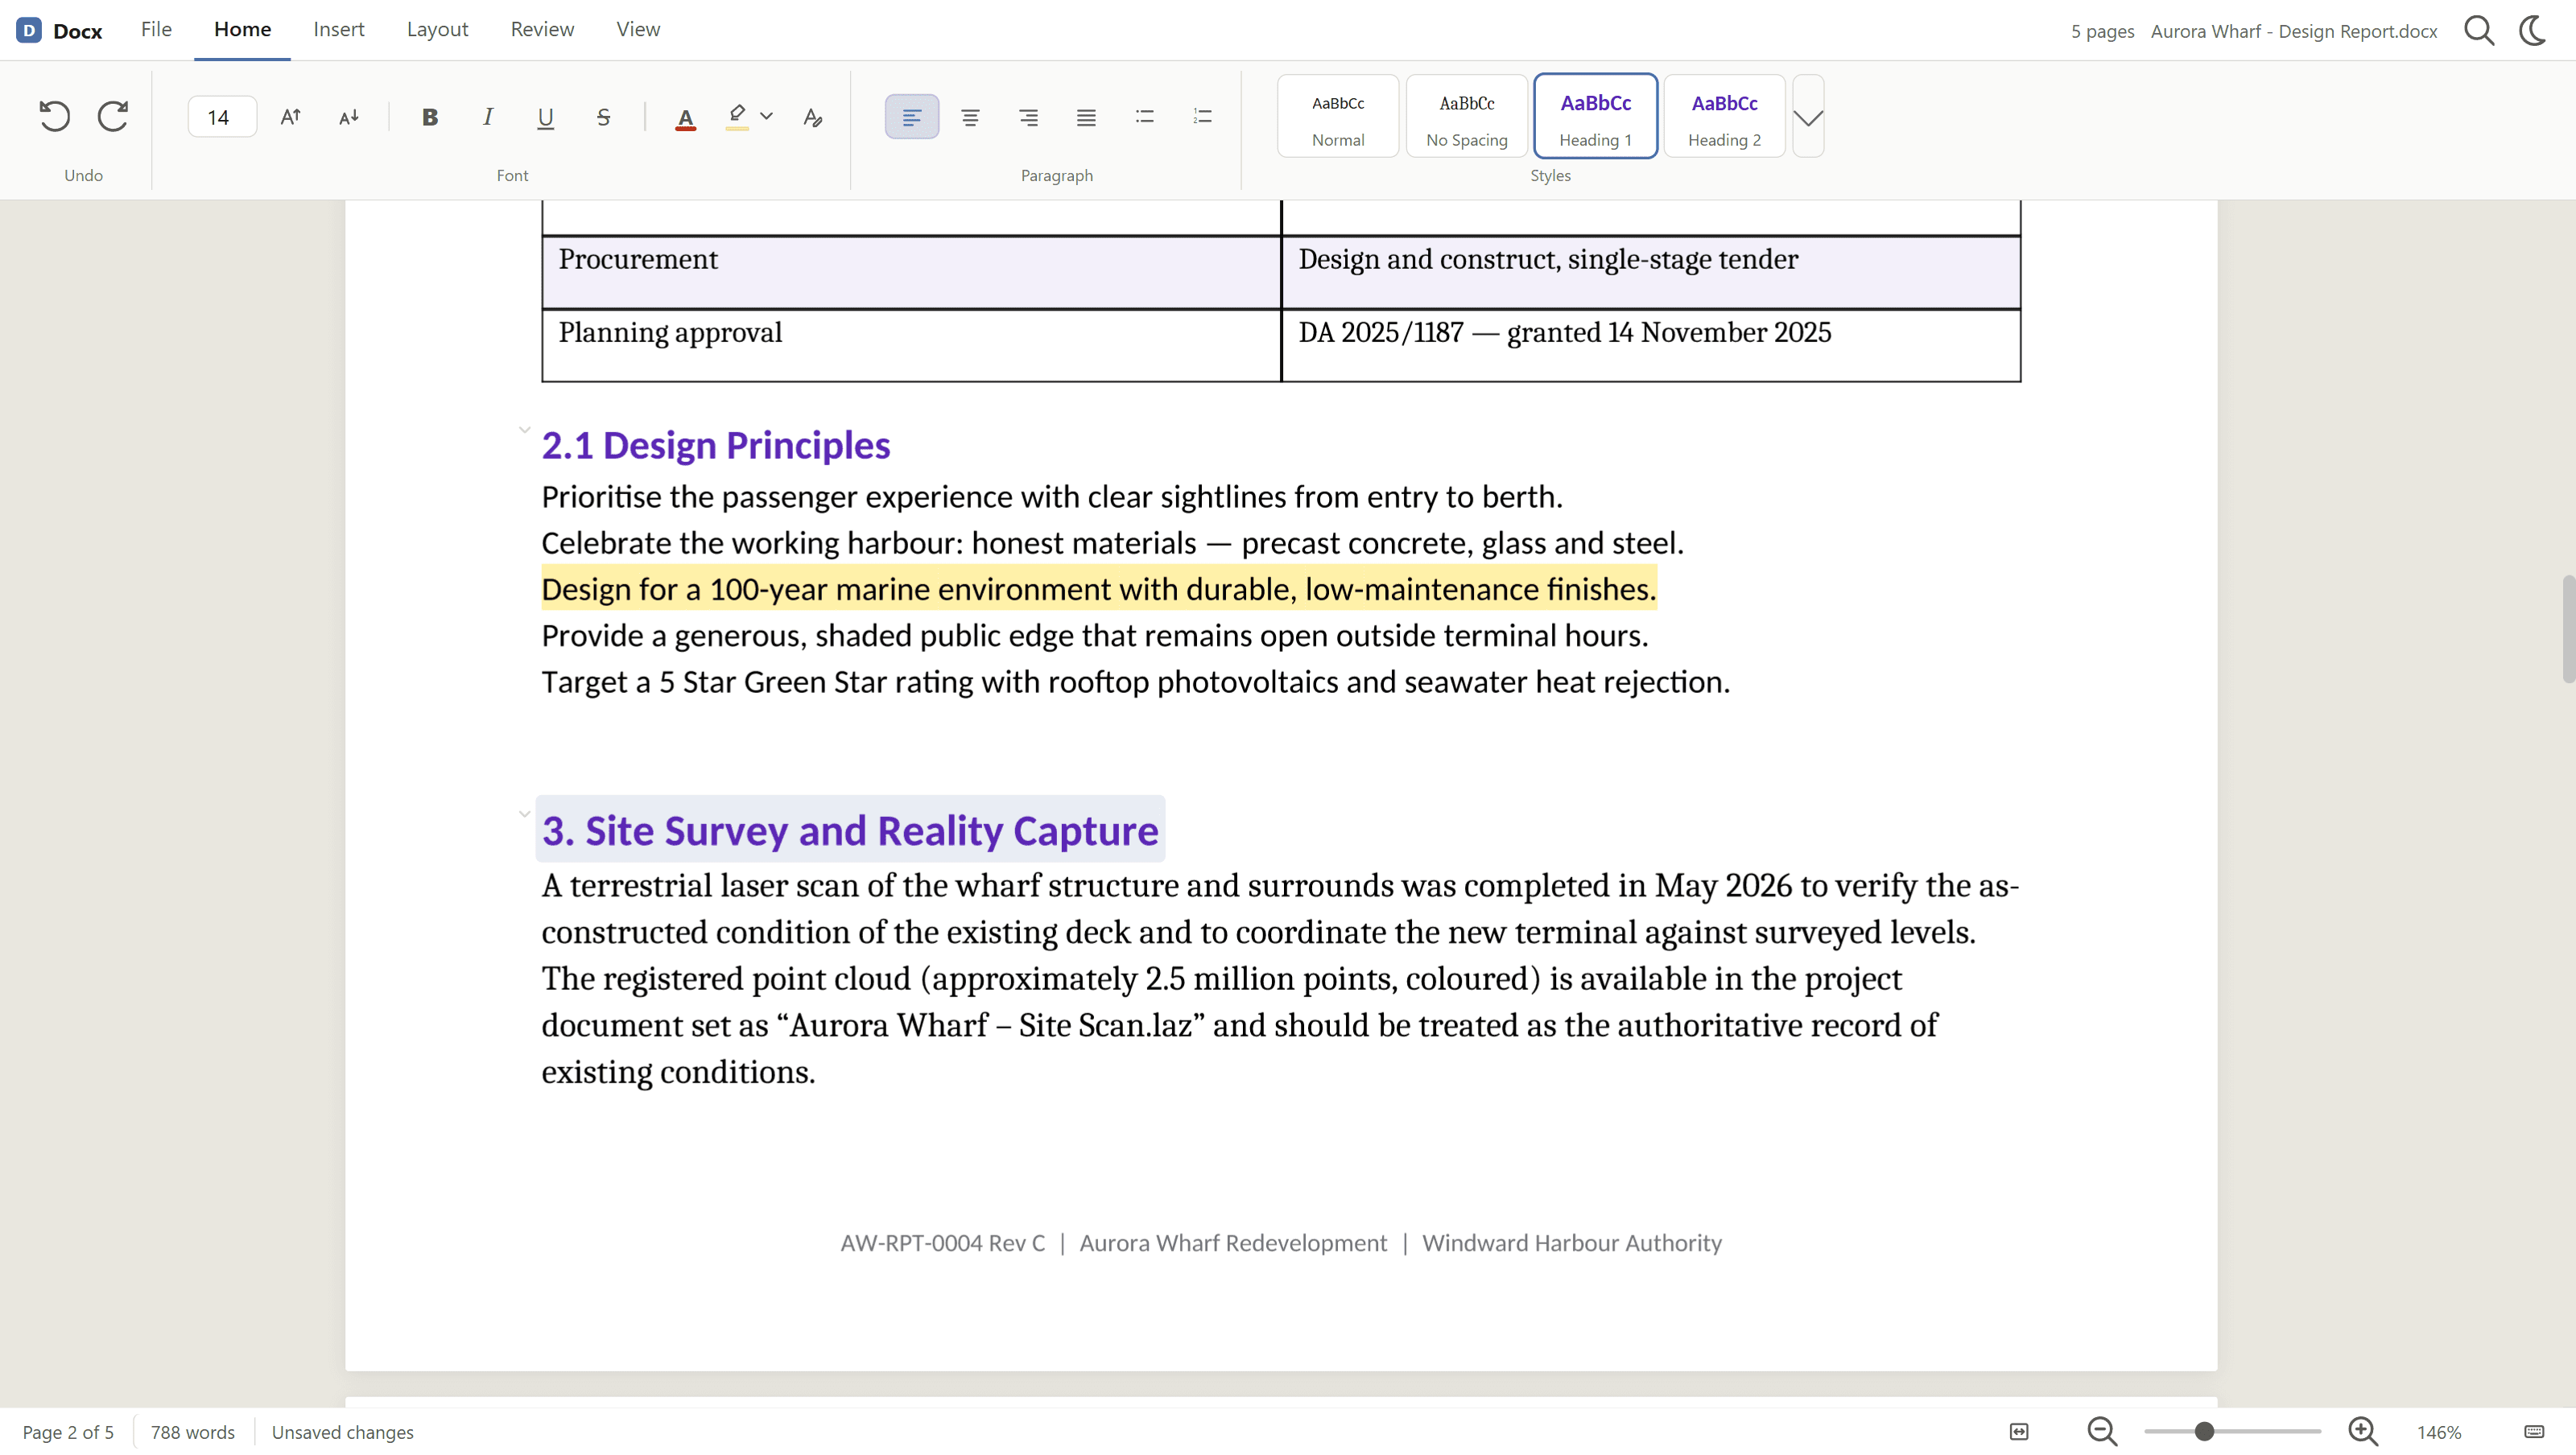This screenshot has width=2576, height=1455.
Task: Increase font size with the grow icon
Action: (x=291, y=117)
